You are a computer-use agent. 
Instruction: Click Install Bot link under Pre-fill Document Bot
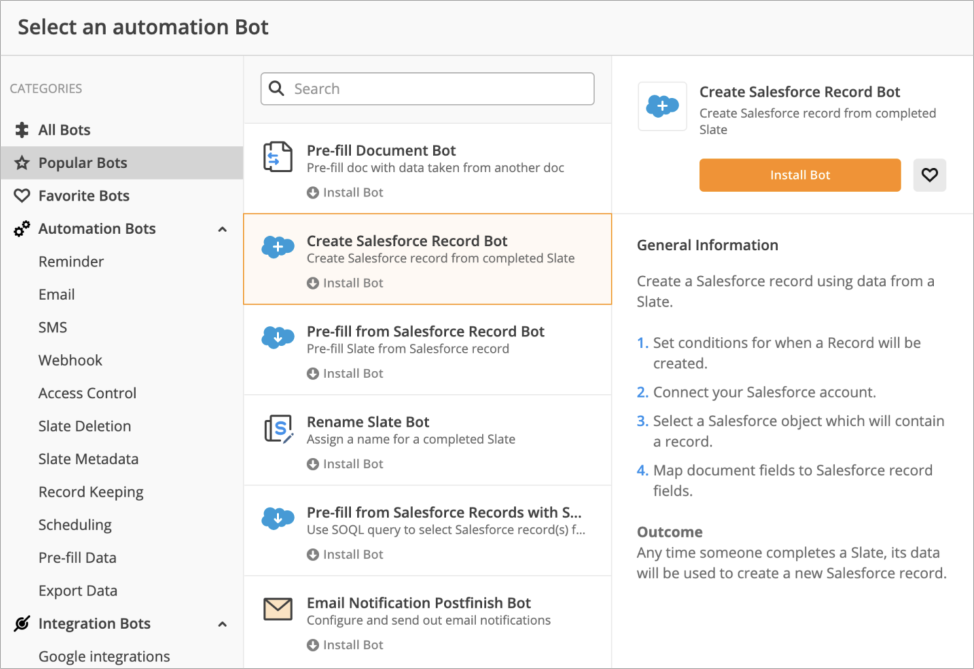tap(353, 193)
